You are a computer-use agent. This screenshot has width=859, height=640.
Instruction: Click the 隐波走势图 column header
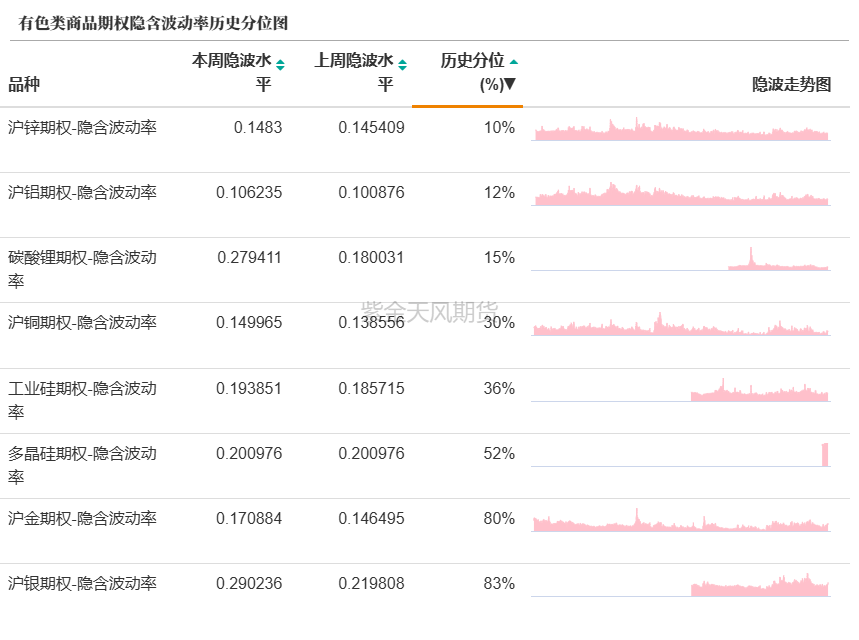[791, 84]
